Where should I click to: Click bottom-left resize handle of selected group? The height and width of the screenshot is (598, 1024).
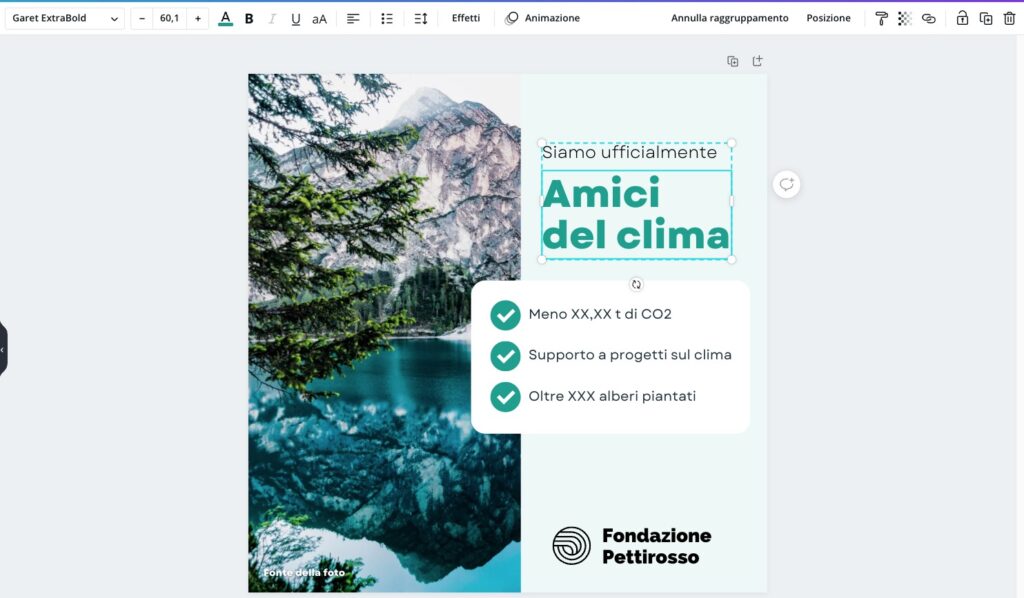point(541,260)
